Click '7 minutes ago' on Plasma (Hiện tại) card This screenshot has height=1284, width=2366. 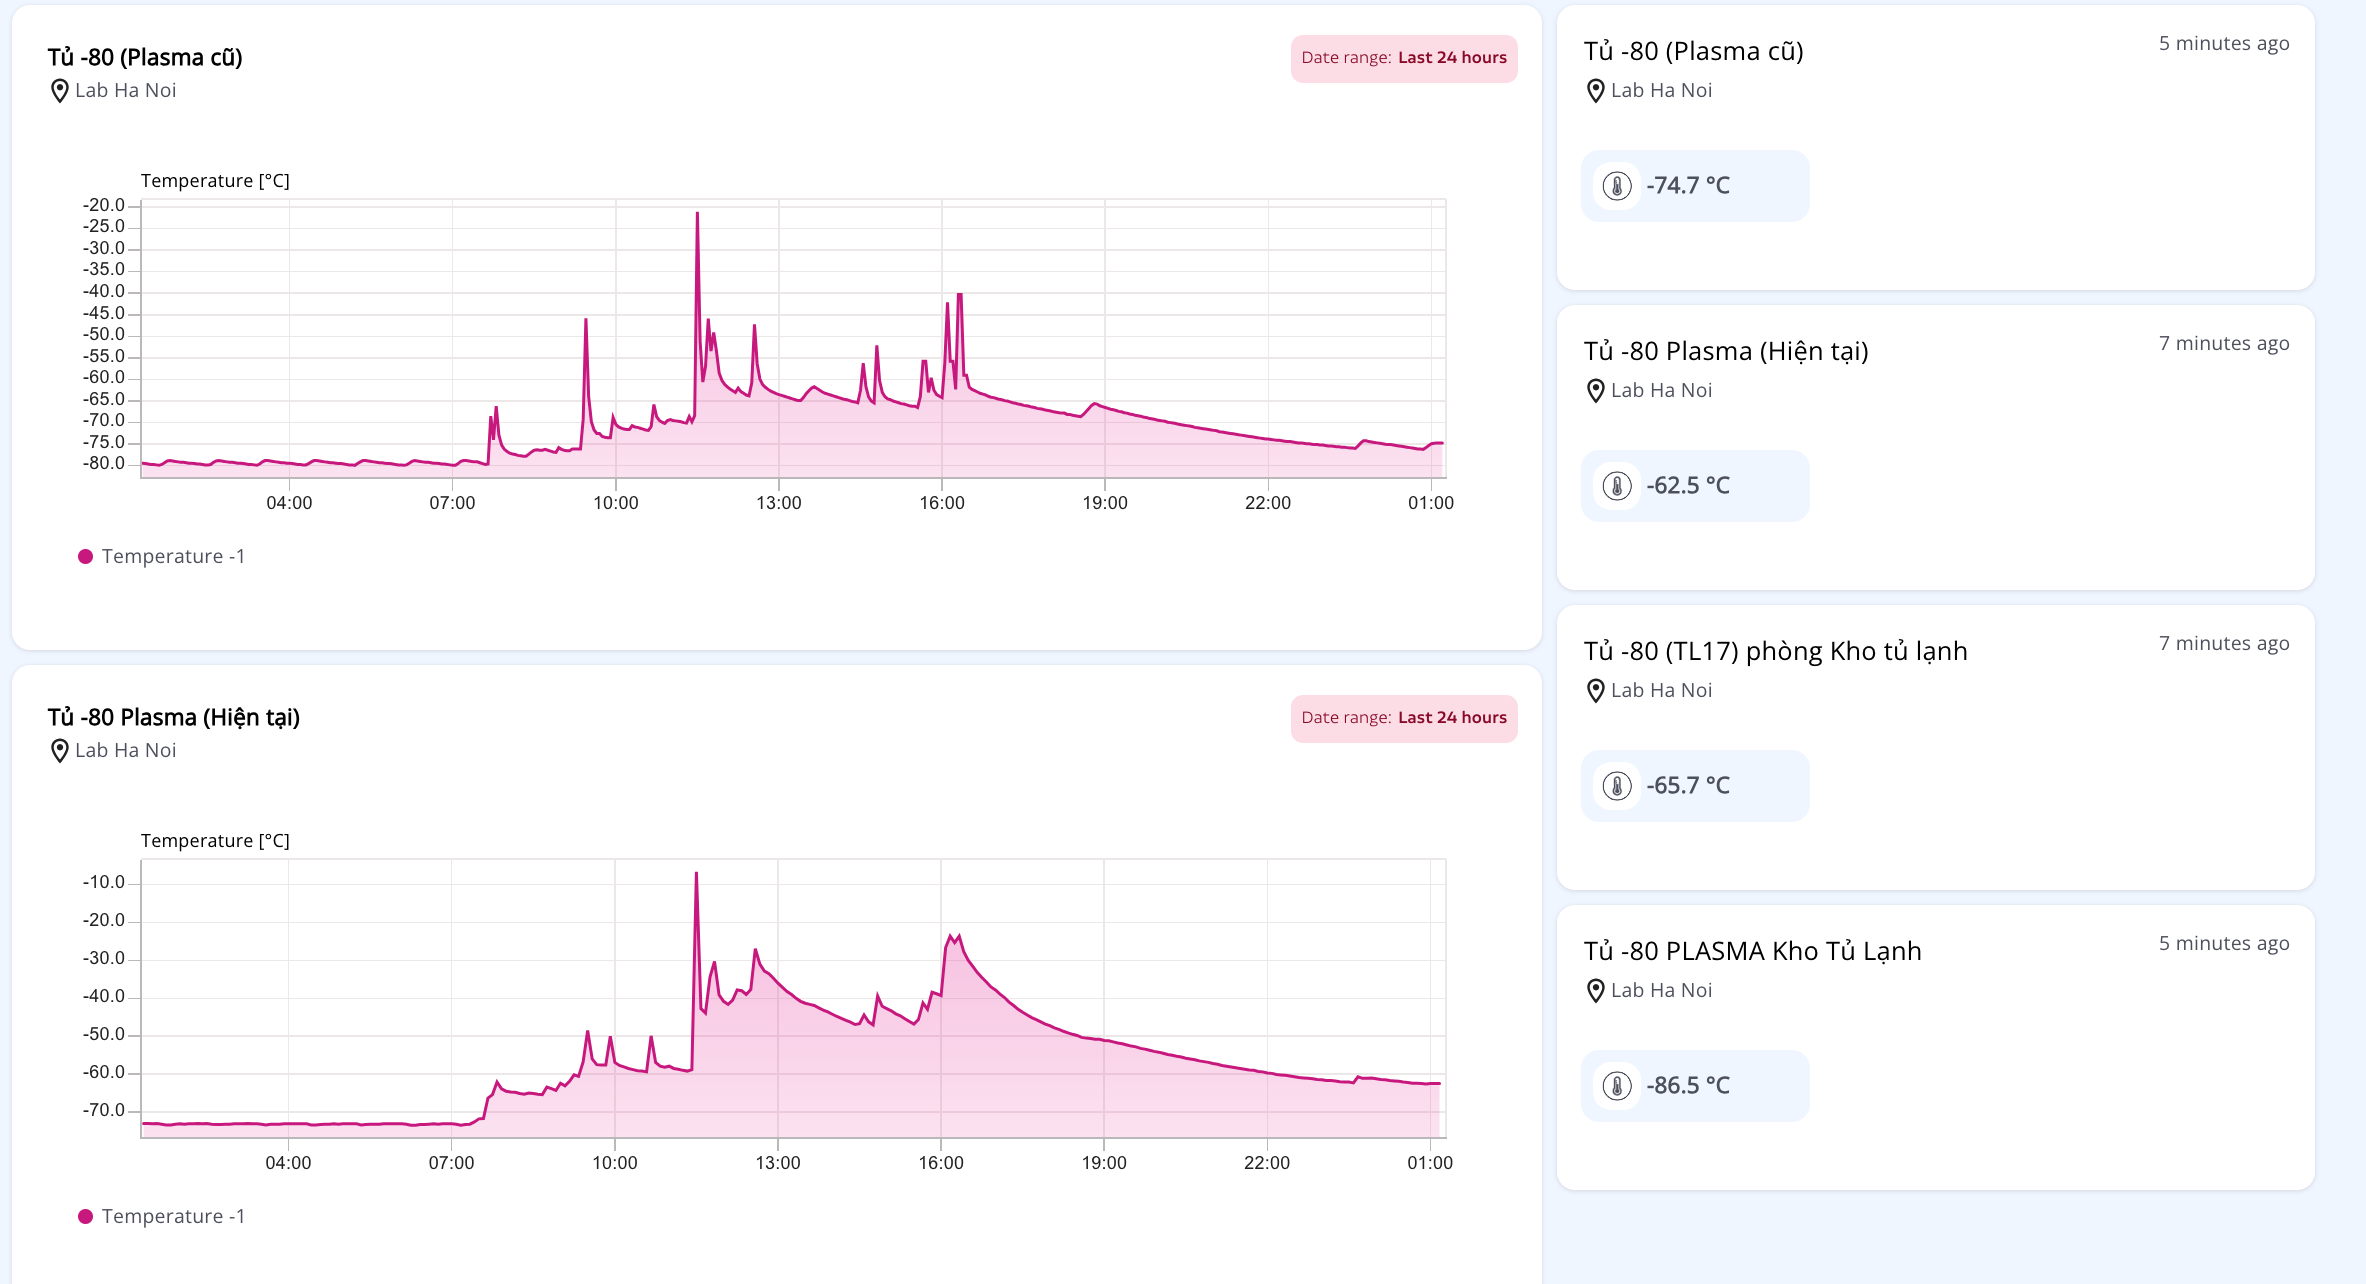[x=2224, y=344]
